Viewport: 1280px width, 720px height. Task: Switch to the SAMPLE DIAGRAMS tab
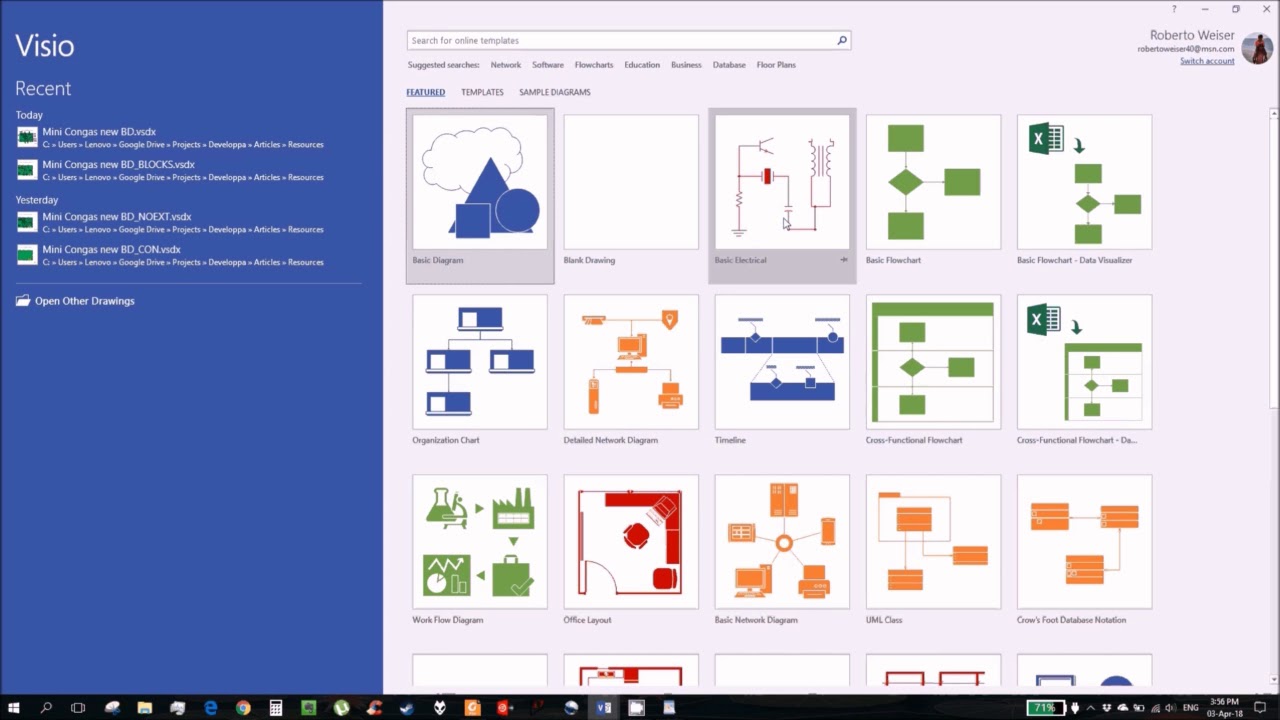pyautogui.click(x=555, y=92)
